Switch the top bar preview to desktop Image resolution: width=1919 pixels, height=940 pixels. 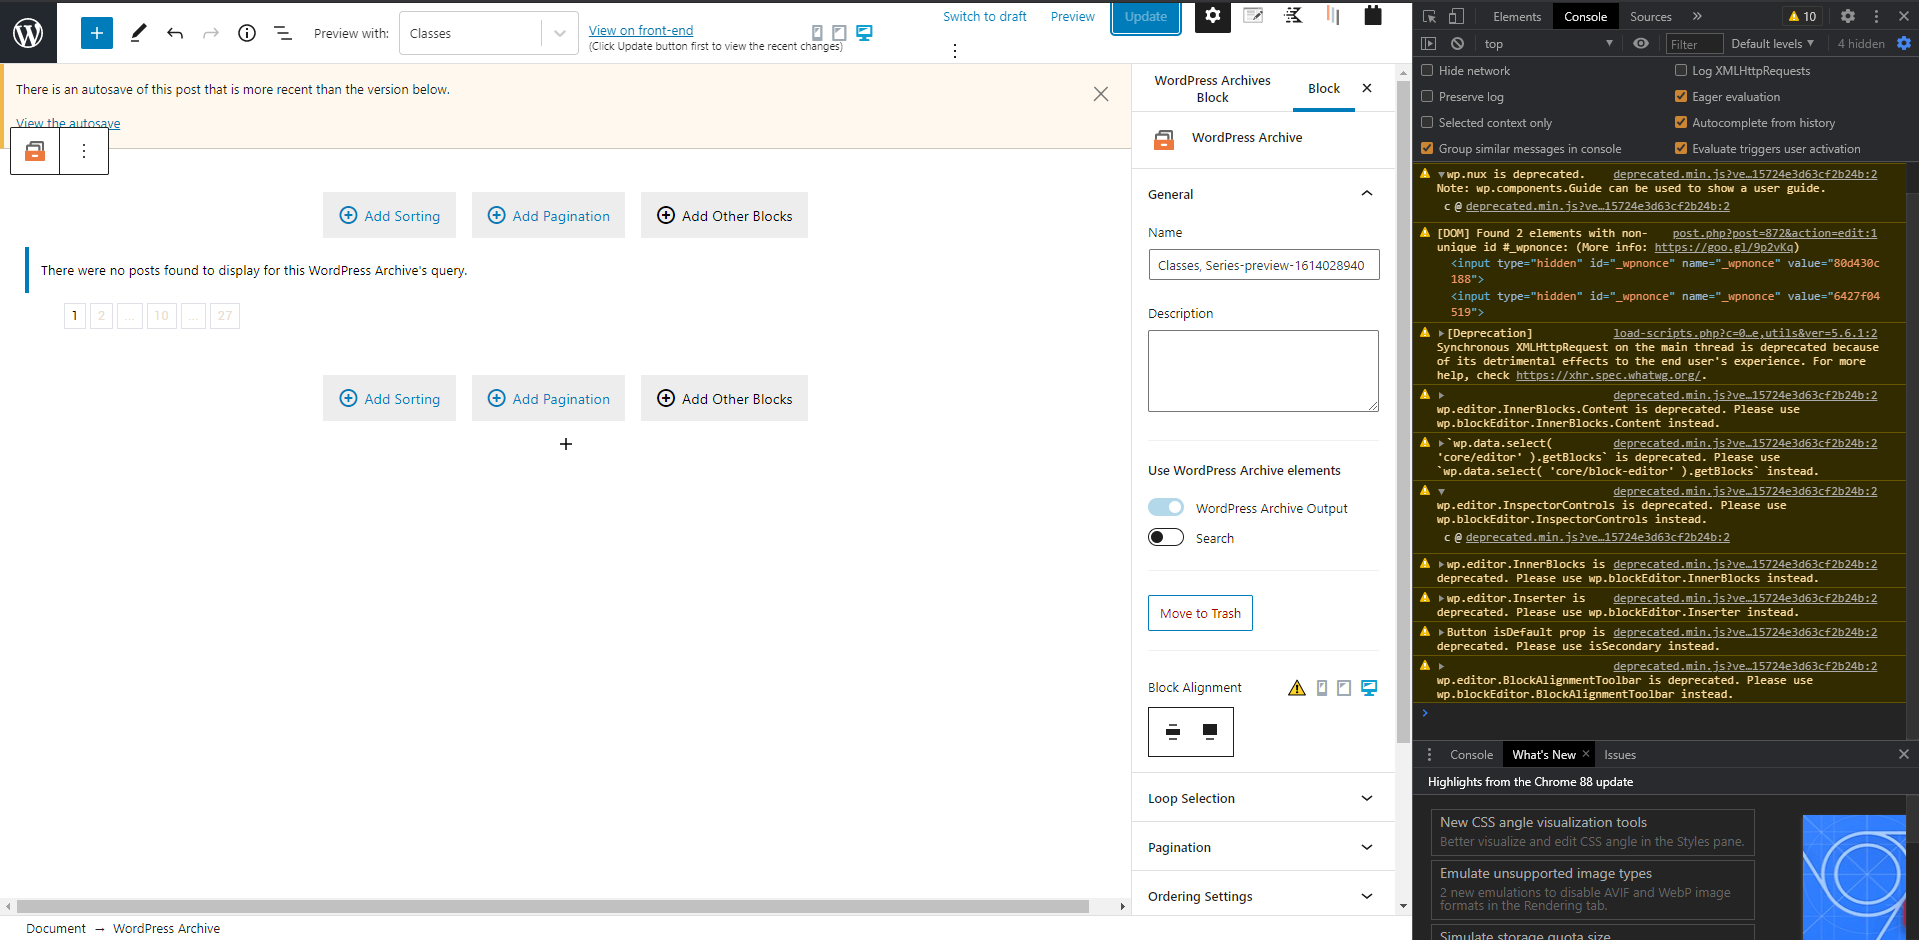tap(864, 33)
